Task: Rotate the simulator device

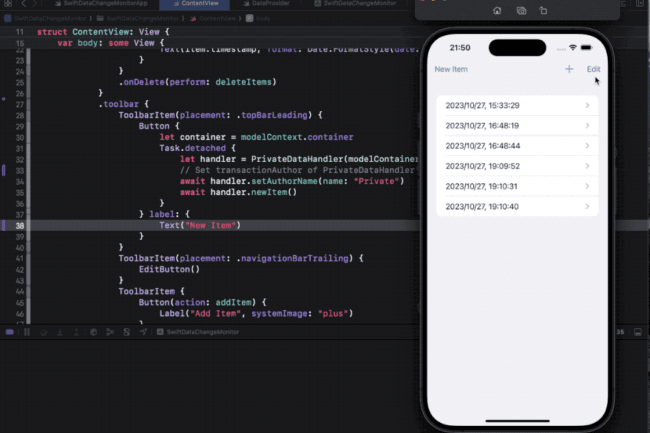Action: (x=544, y=10)
